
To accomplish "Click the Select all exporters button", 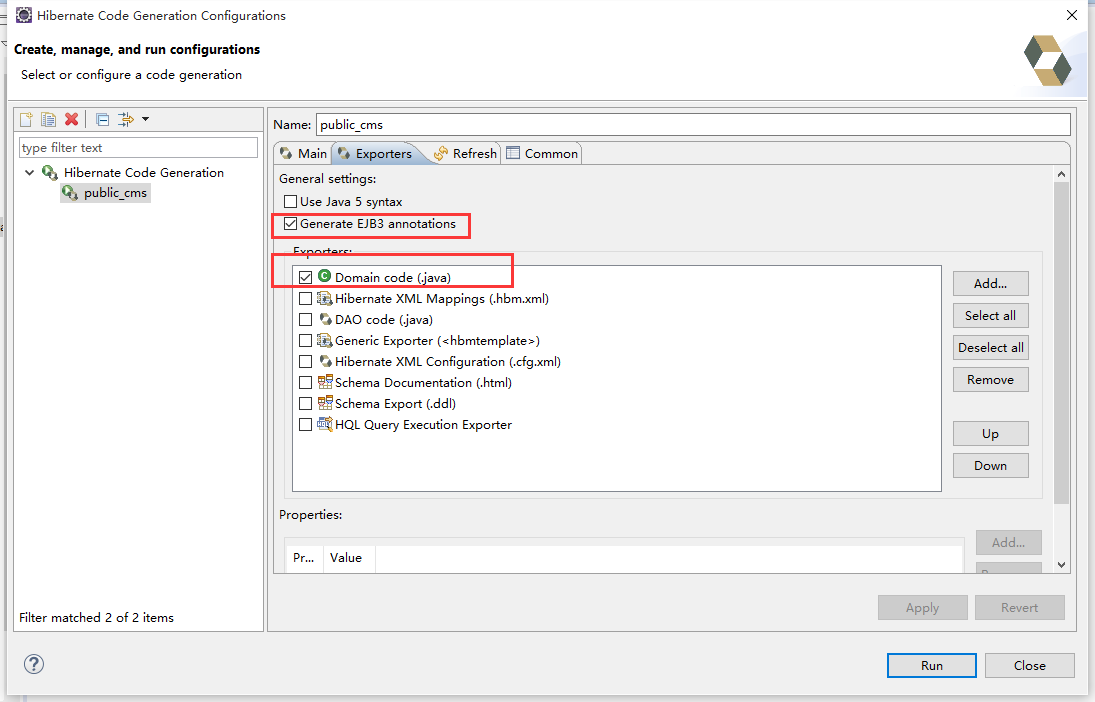I will coord(990,316).
